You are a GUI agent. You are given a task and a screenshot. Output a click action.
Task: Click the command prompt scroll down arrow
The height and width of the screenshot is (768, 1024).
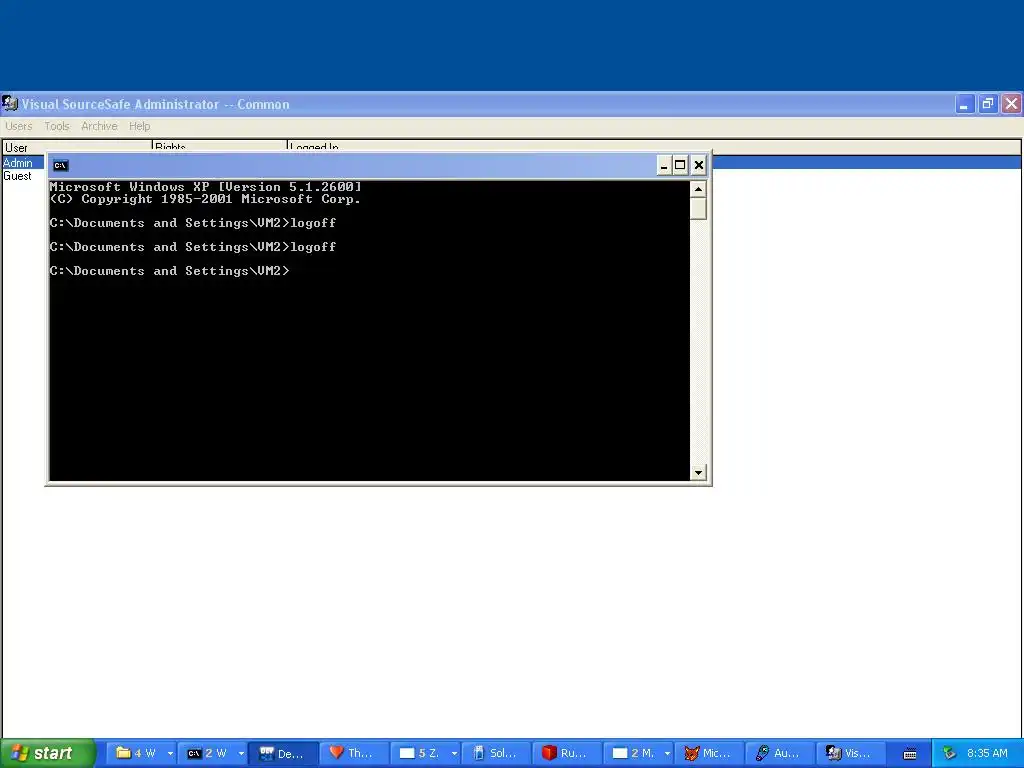[698, 472]
